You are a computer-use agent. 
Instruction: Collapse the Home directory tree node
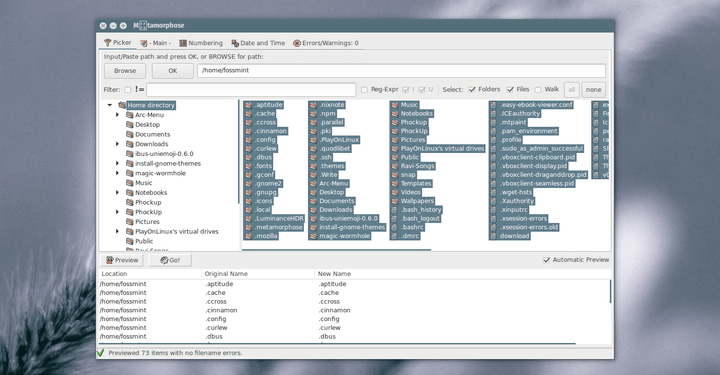pos(110,105)
